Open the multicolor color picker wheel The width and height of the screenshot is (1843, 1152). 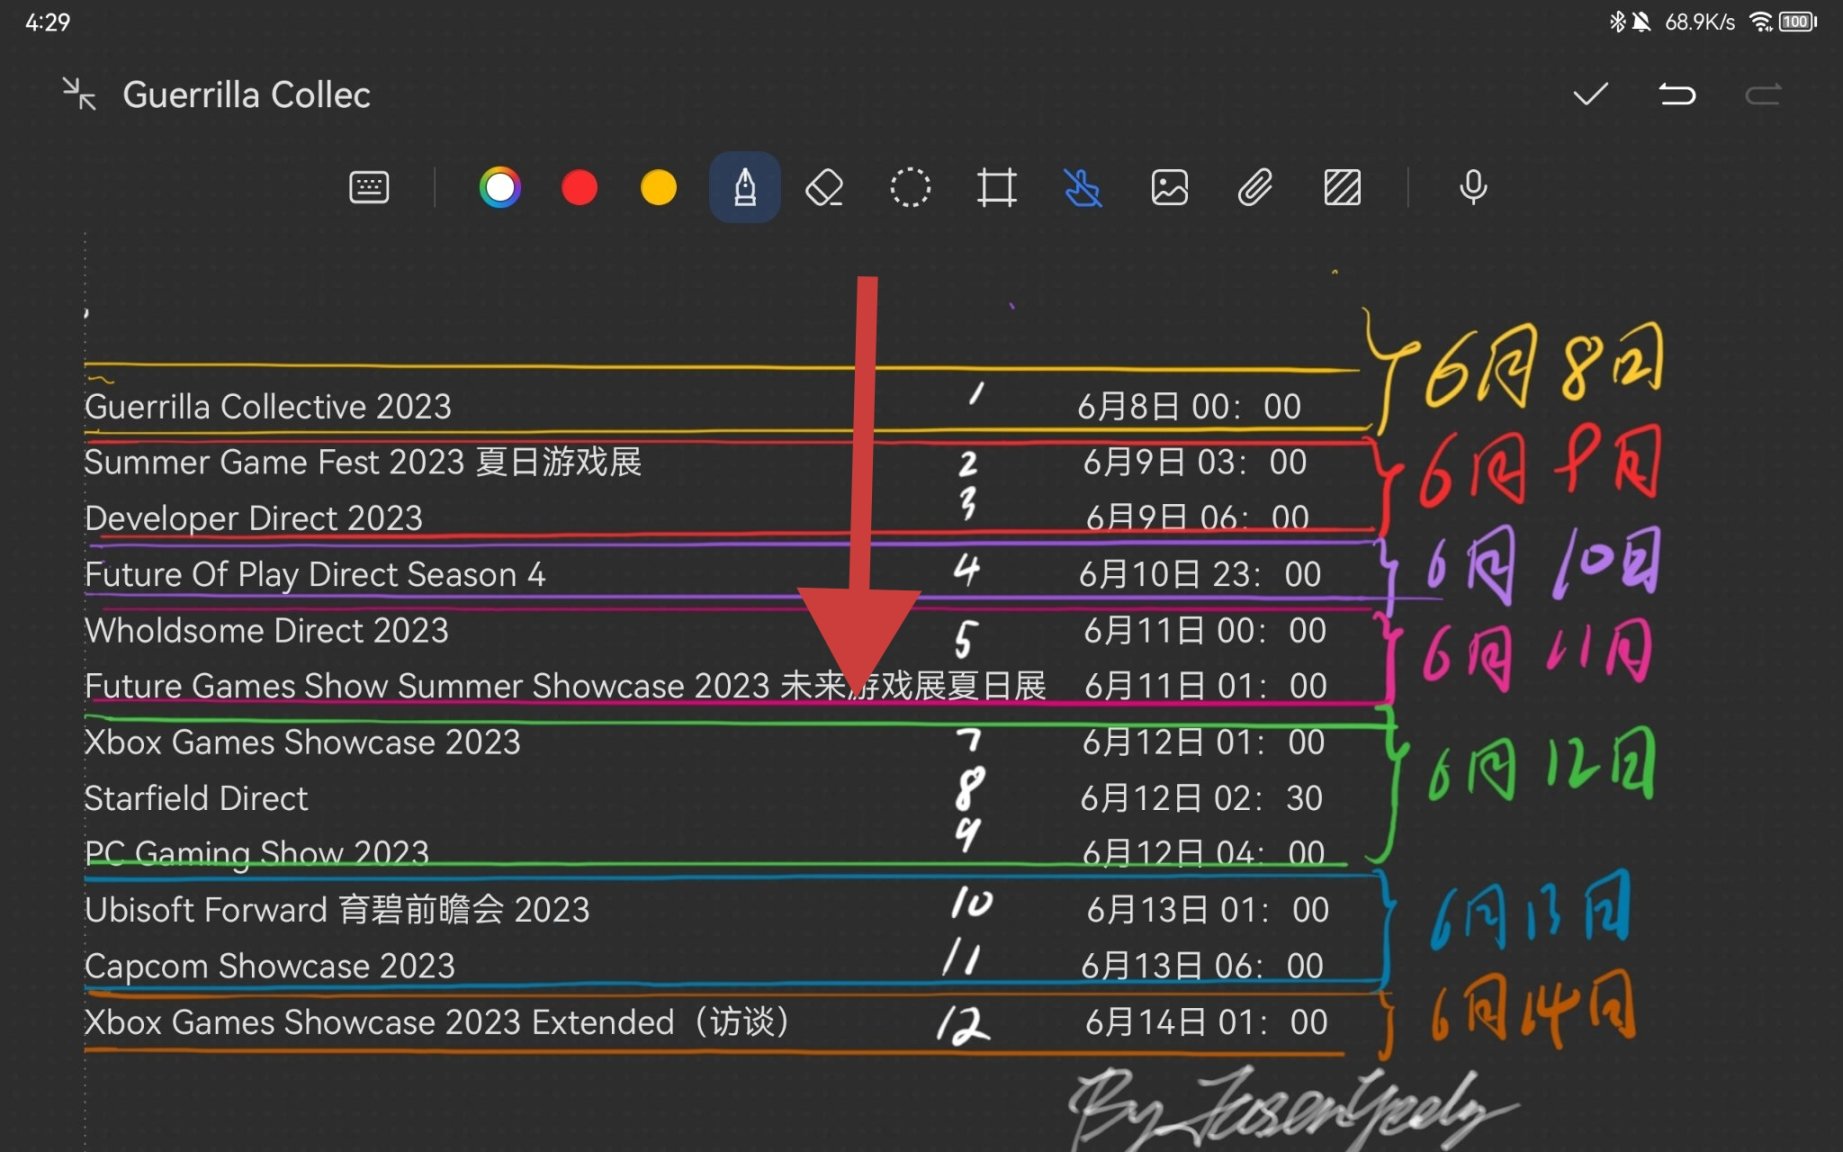500,187
